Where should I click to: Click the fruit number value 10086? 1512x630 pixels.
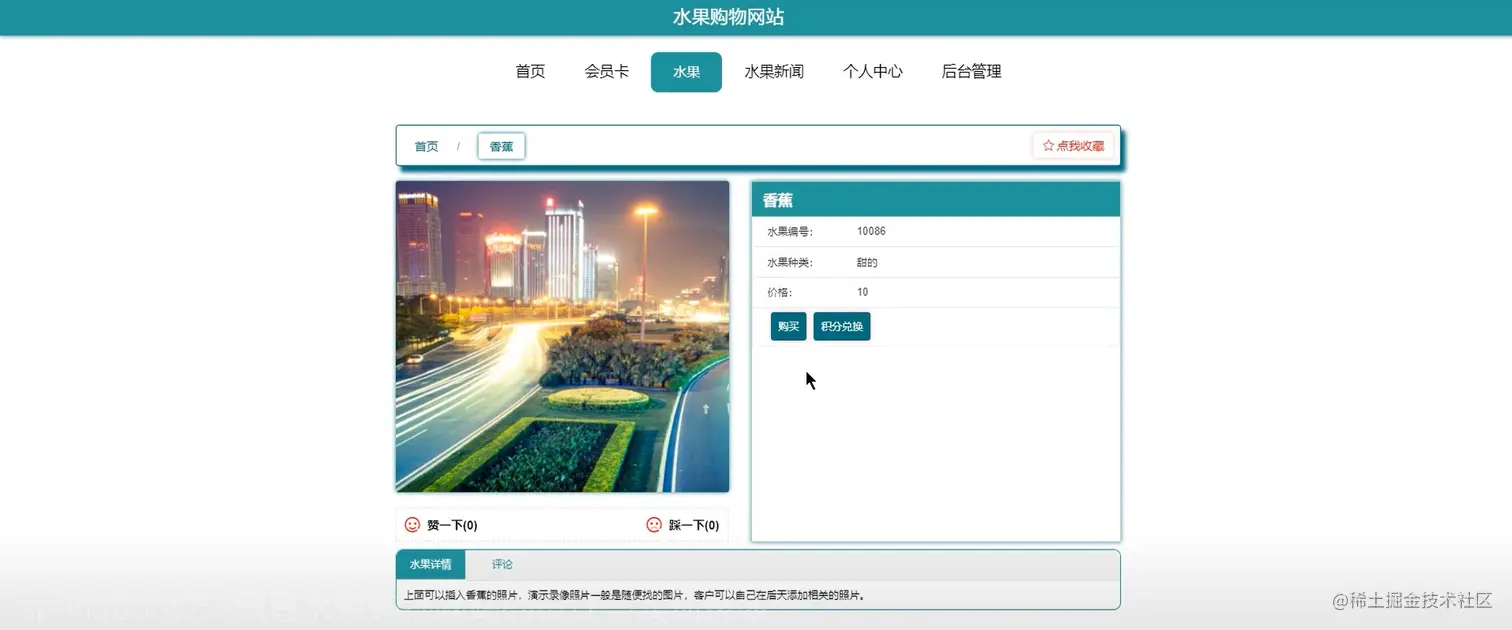(x=871, y=232)
